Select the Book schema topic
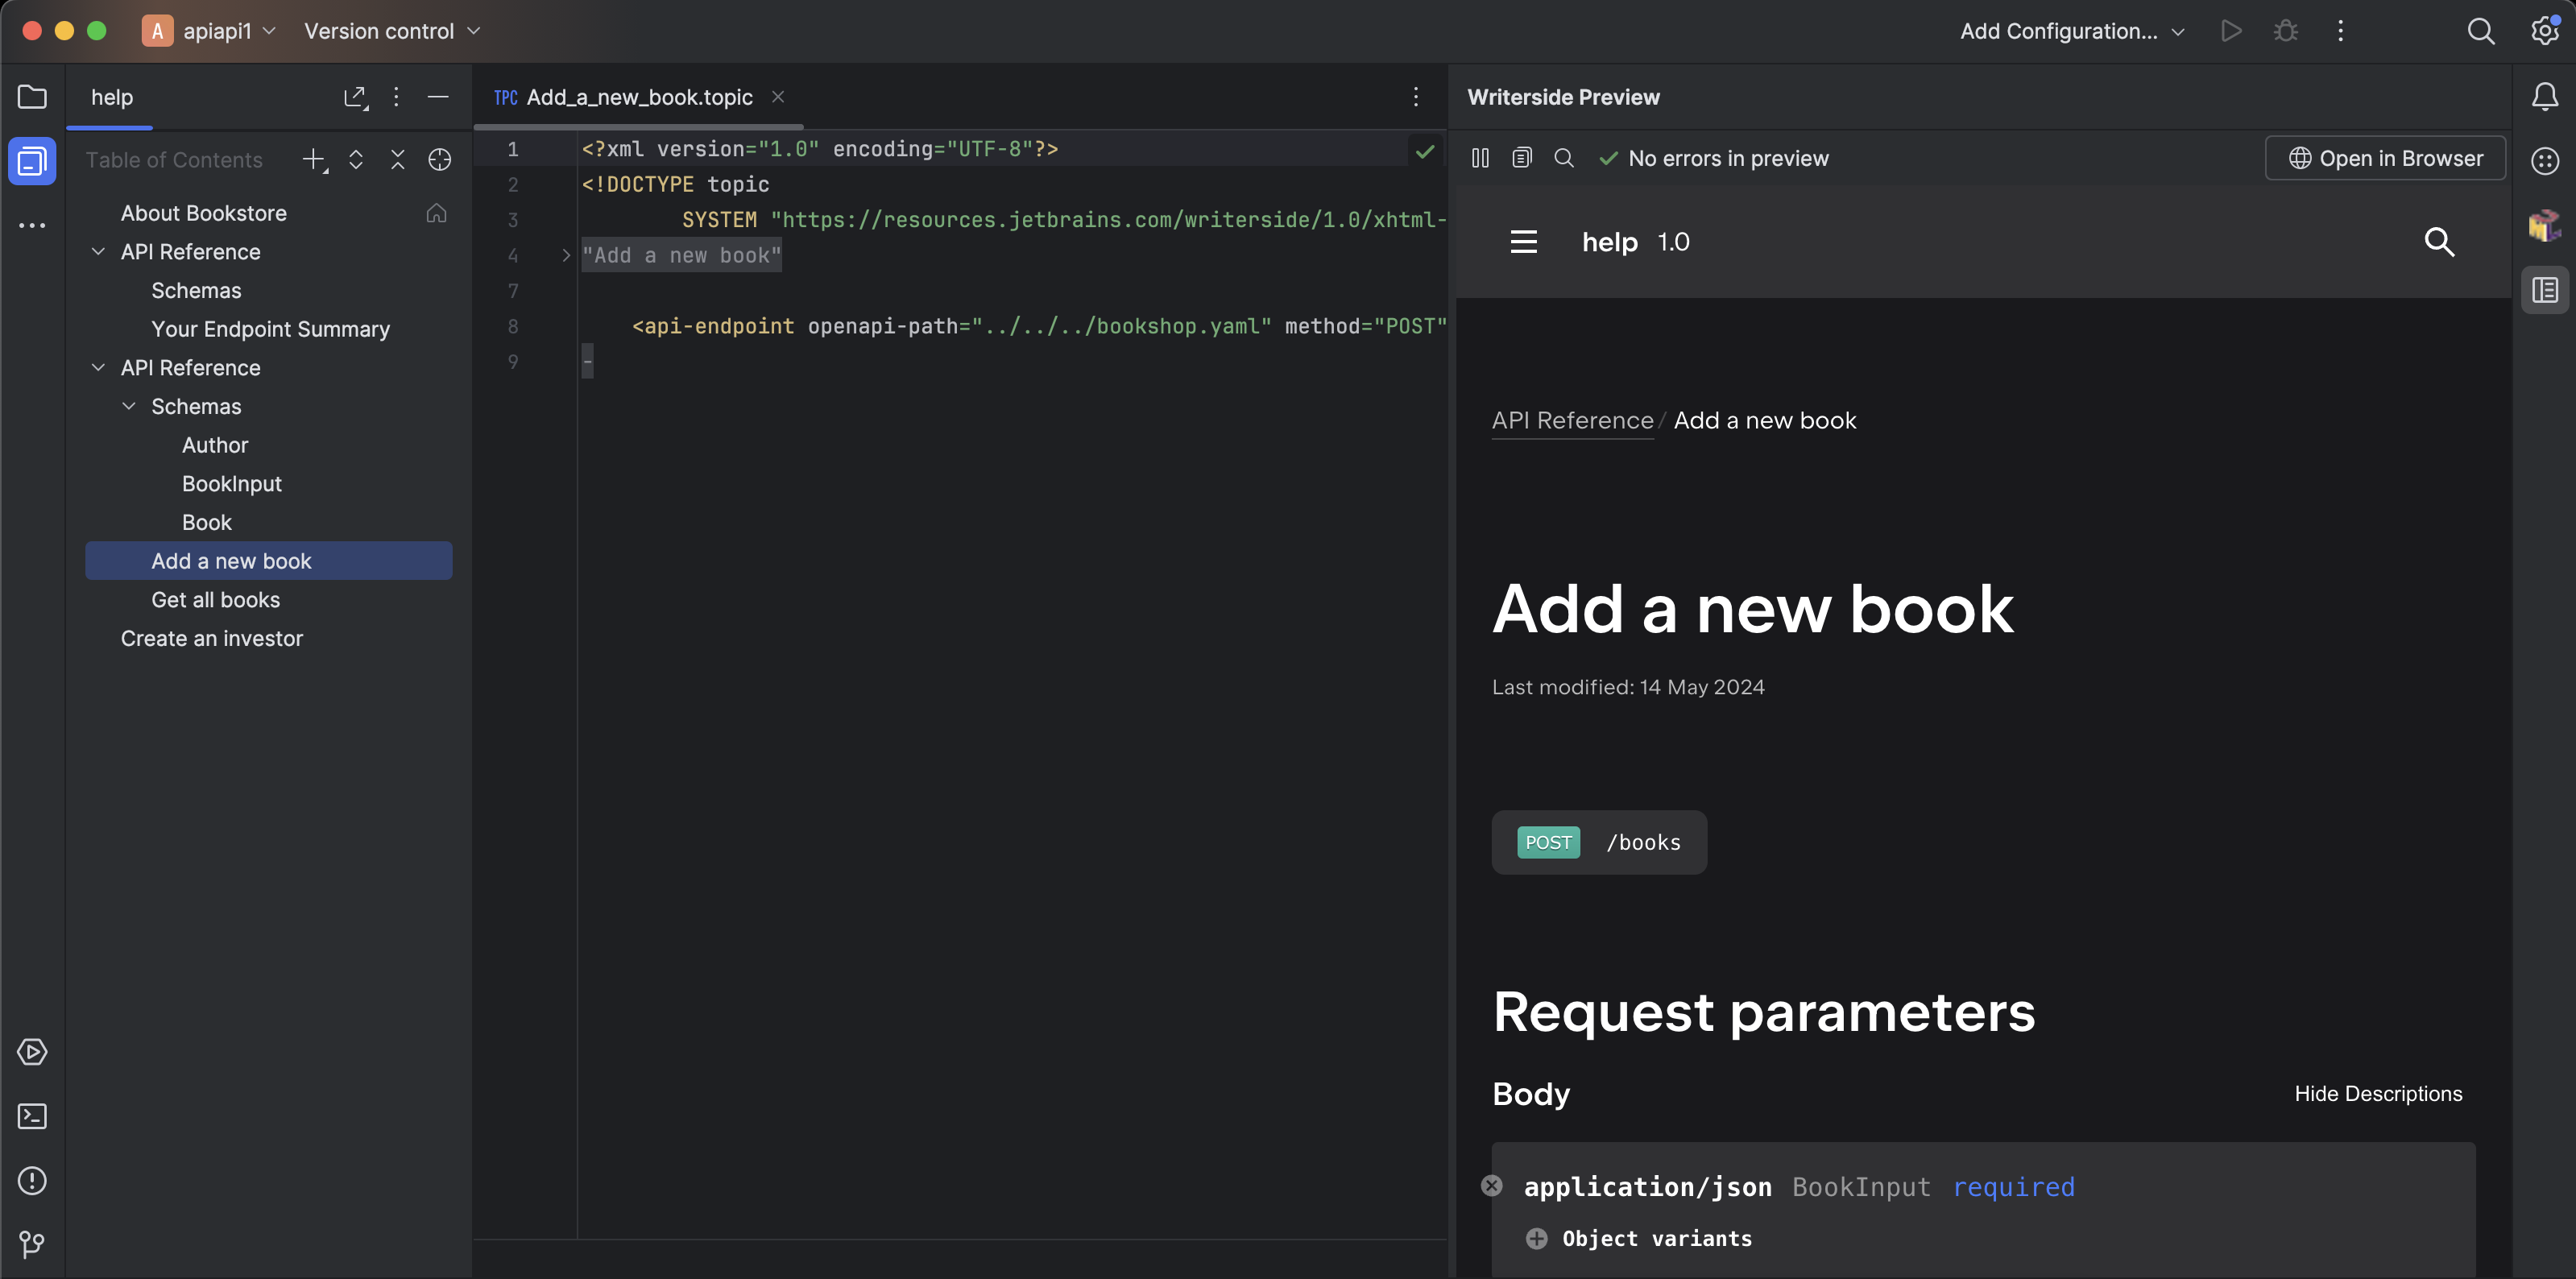Viewport: 2576px width, 1279px height. [206, 522]
